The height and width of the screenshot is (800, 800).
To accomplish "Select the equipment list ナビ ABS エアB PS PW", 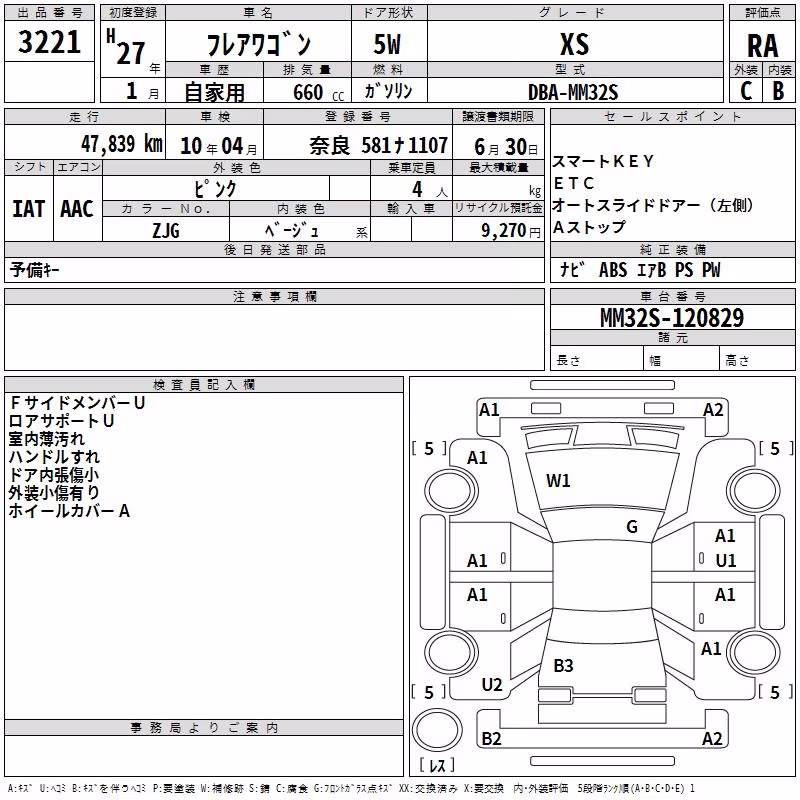I will (640, 270).
